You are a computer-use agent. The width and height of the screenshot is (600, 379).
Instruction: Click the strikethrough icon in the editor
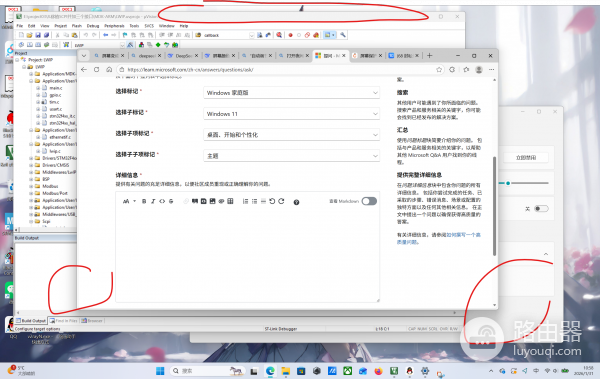171,201
